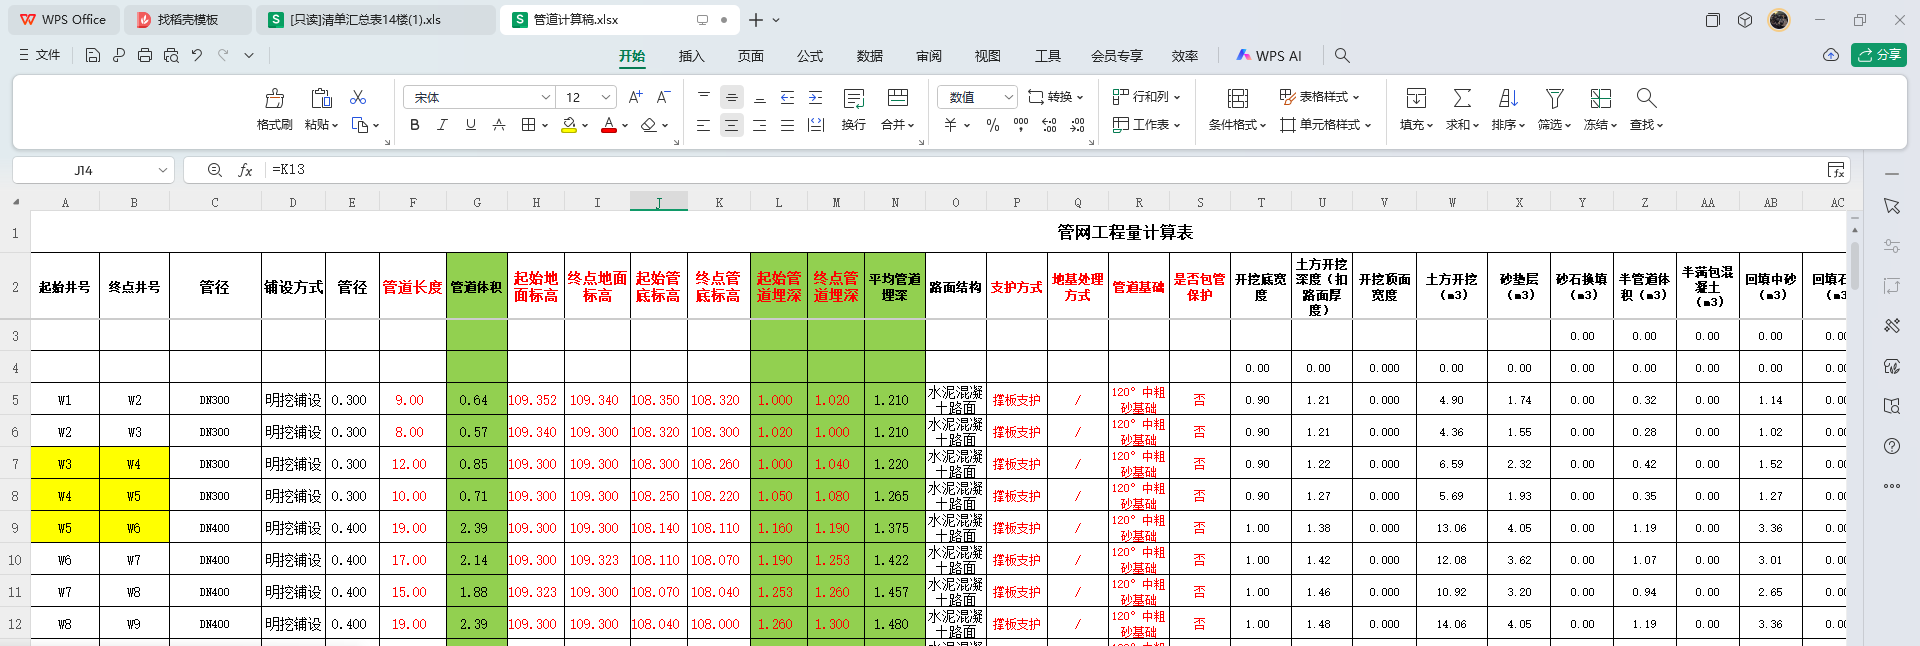Viewport: 1920px width, 646px height.
Task: Click the new tab plus button
Action: 756,20
